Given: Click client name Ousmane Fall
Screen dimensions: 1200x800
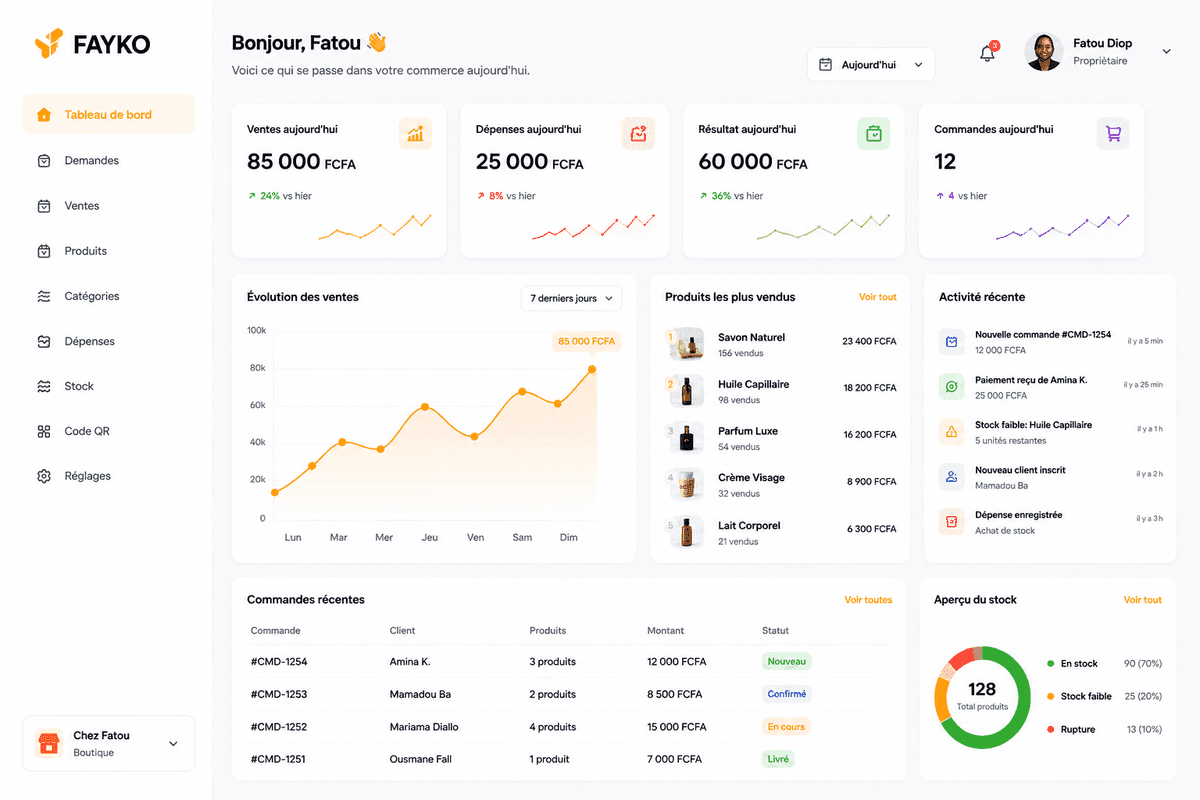Looking at the screenshot, I should point(421,759).
